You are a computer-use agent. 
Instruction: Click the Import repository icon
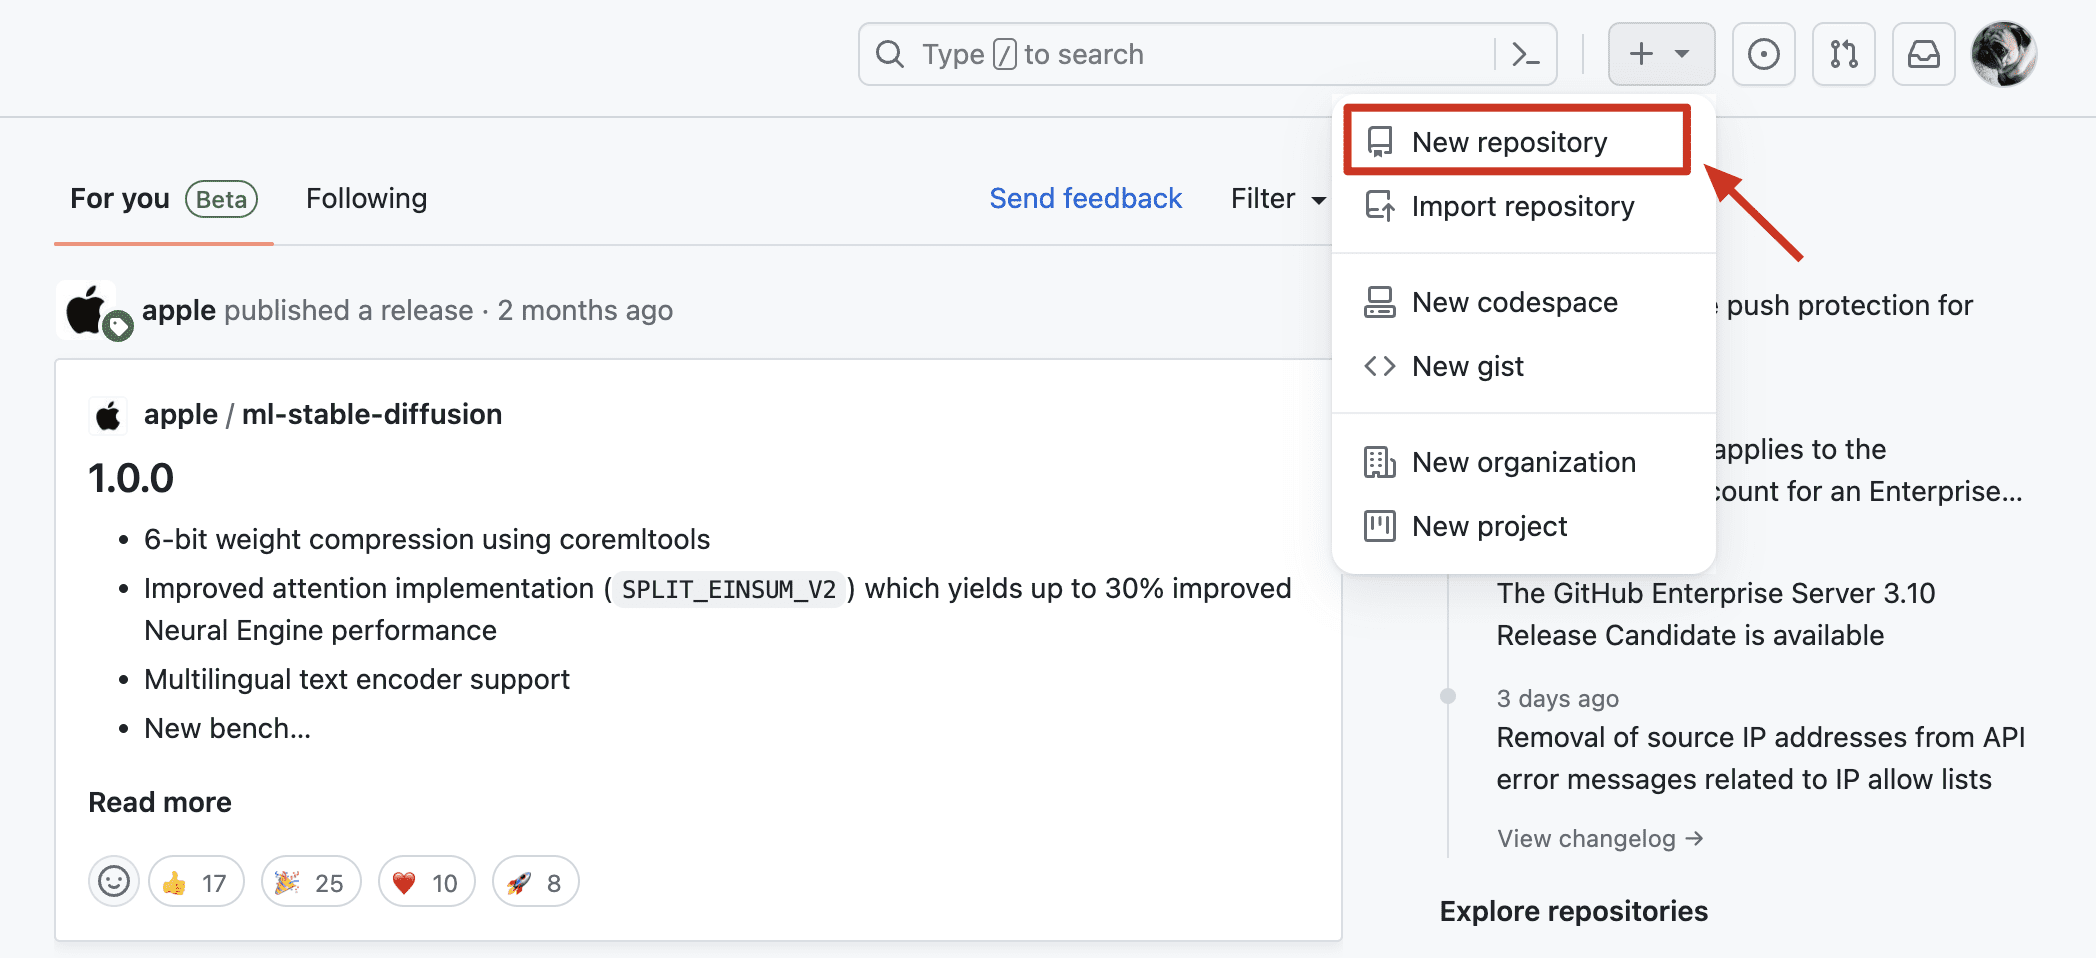coord(1379,206)
